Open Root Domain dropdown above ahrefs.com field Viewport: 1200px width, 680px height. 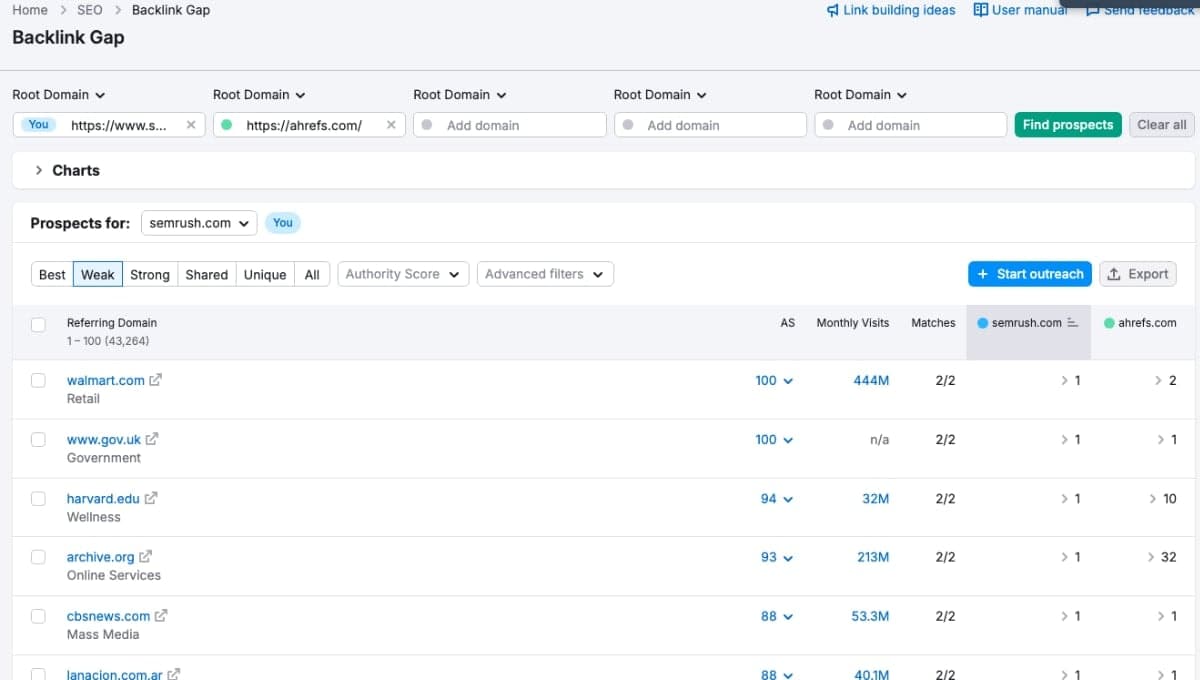coord(259,95)
